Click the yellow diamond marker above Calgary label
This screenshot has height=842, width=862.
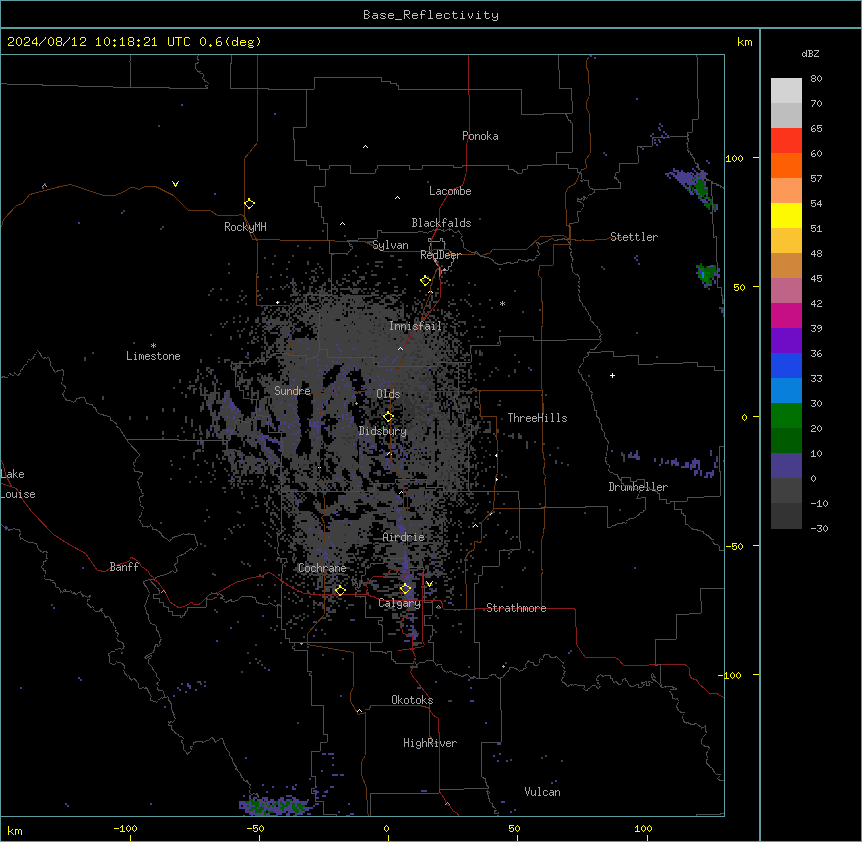(405, 589)
